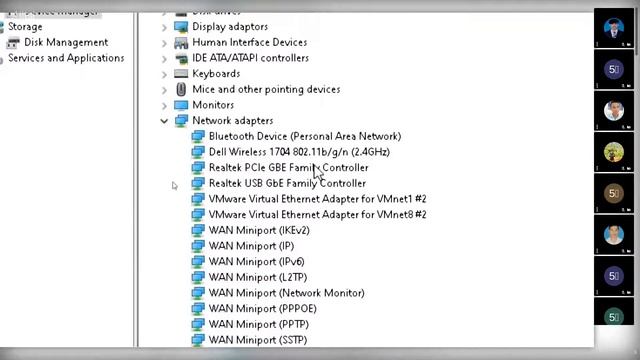
Task: Select WAN Miniport (PPPOE) entry
Action: 263,309
